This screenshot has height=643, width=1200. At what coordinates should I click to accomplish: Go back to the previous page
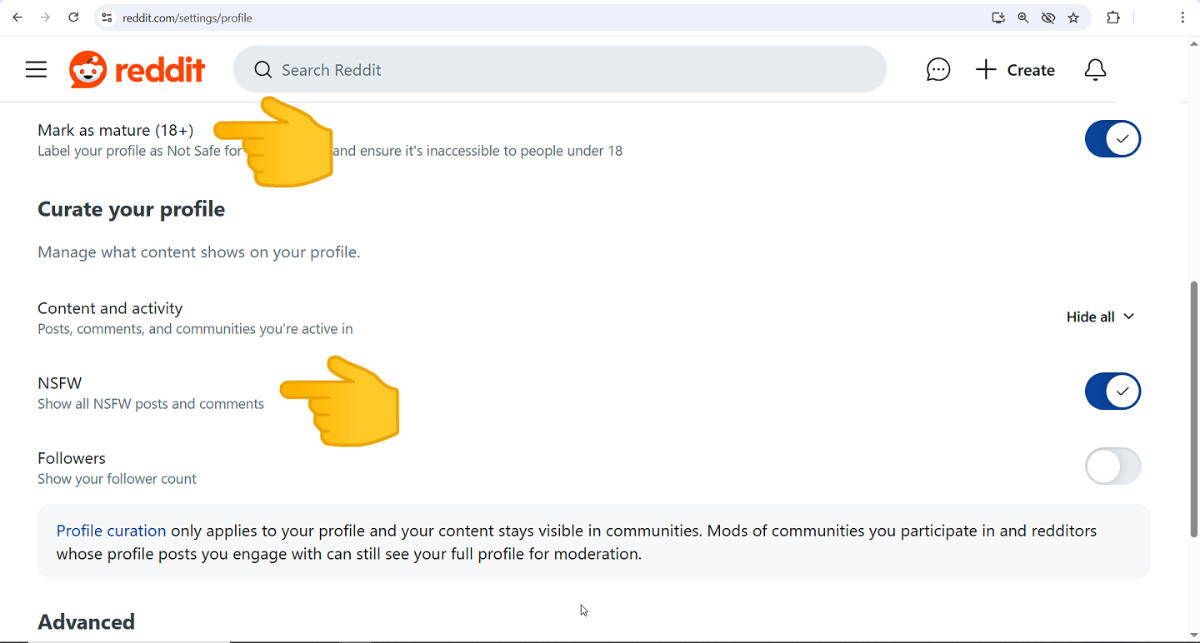point(17,18)
